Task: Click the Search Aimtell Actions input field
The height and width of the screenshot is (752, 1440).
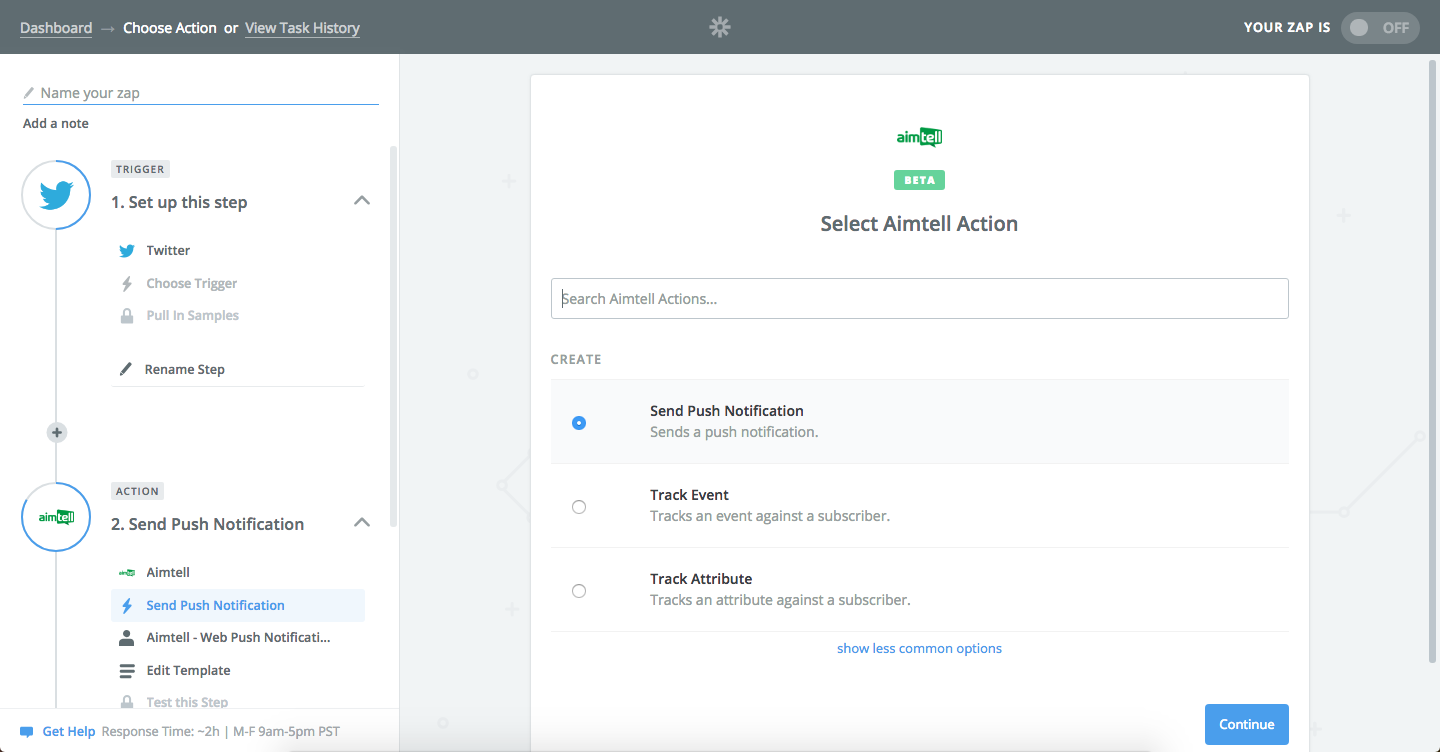Action: [919, 299]
